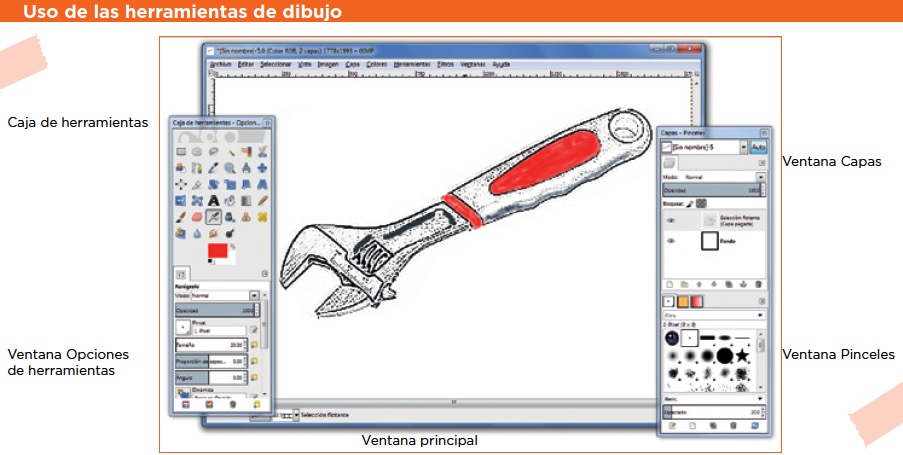Image resolution: width=903 pixels, height=455 pixels.
Task: Open Modo dropdown in tool options
Action: [254, 295]
